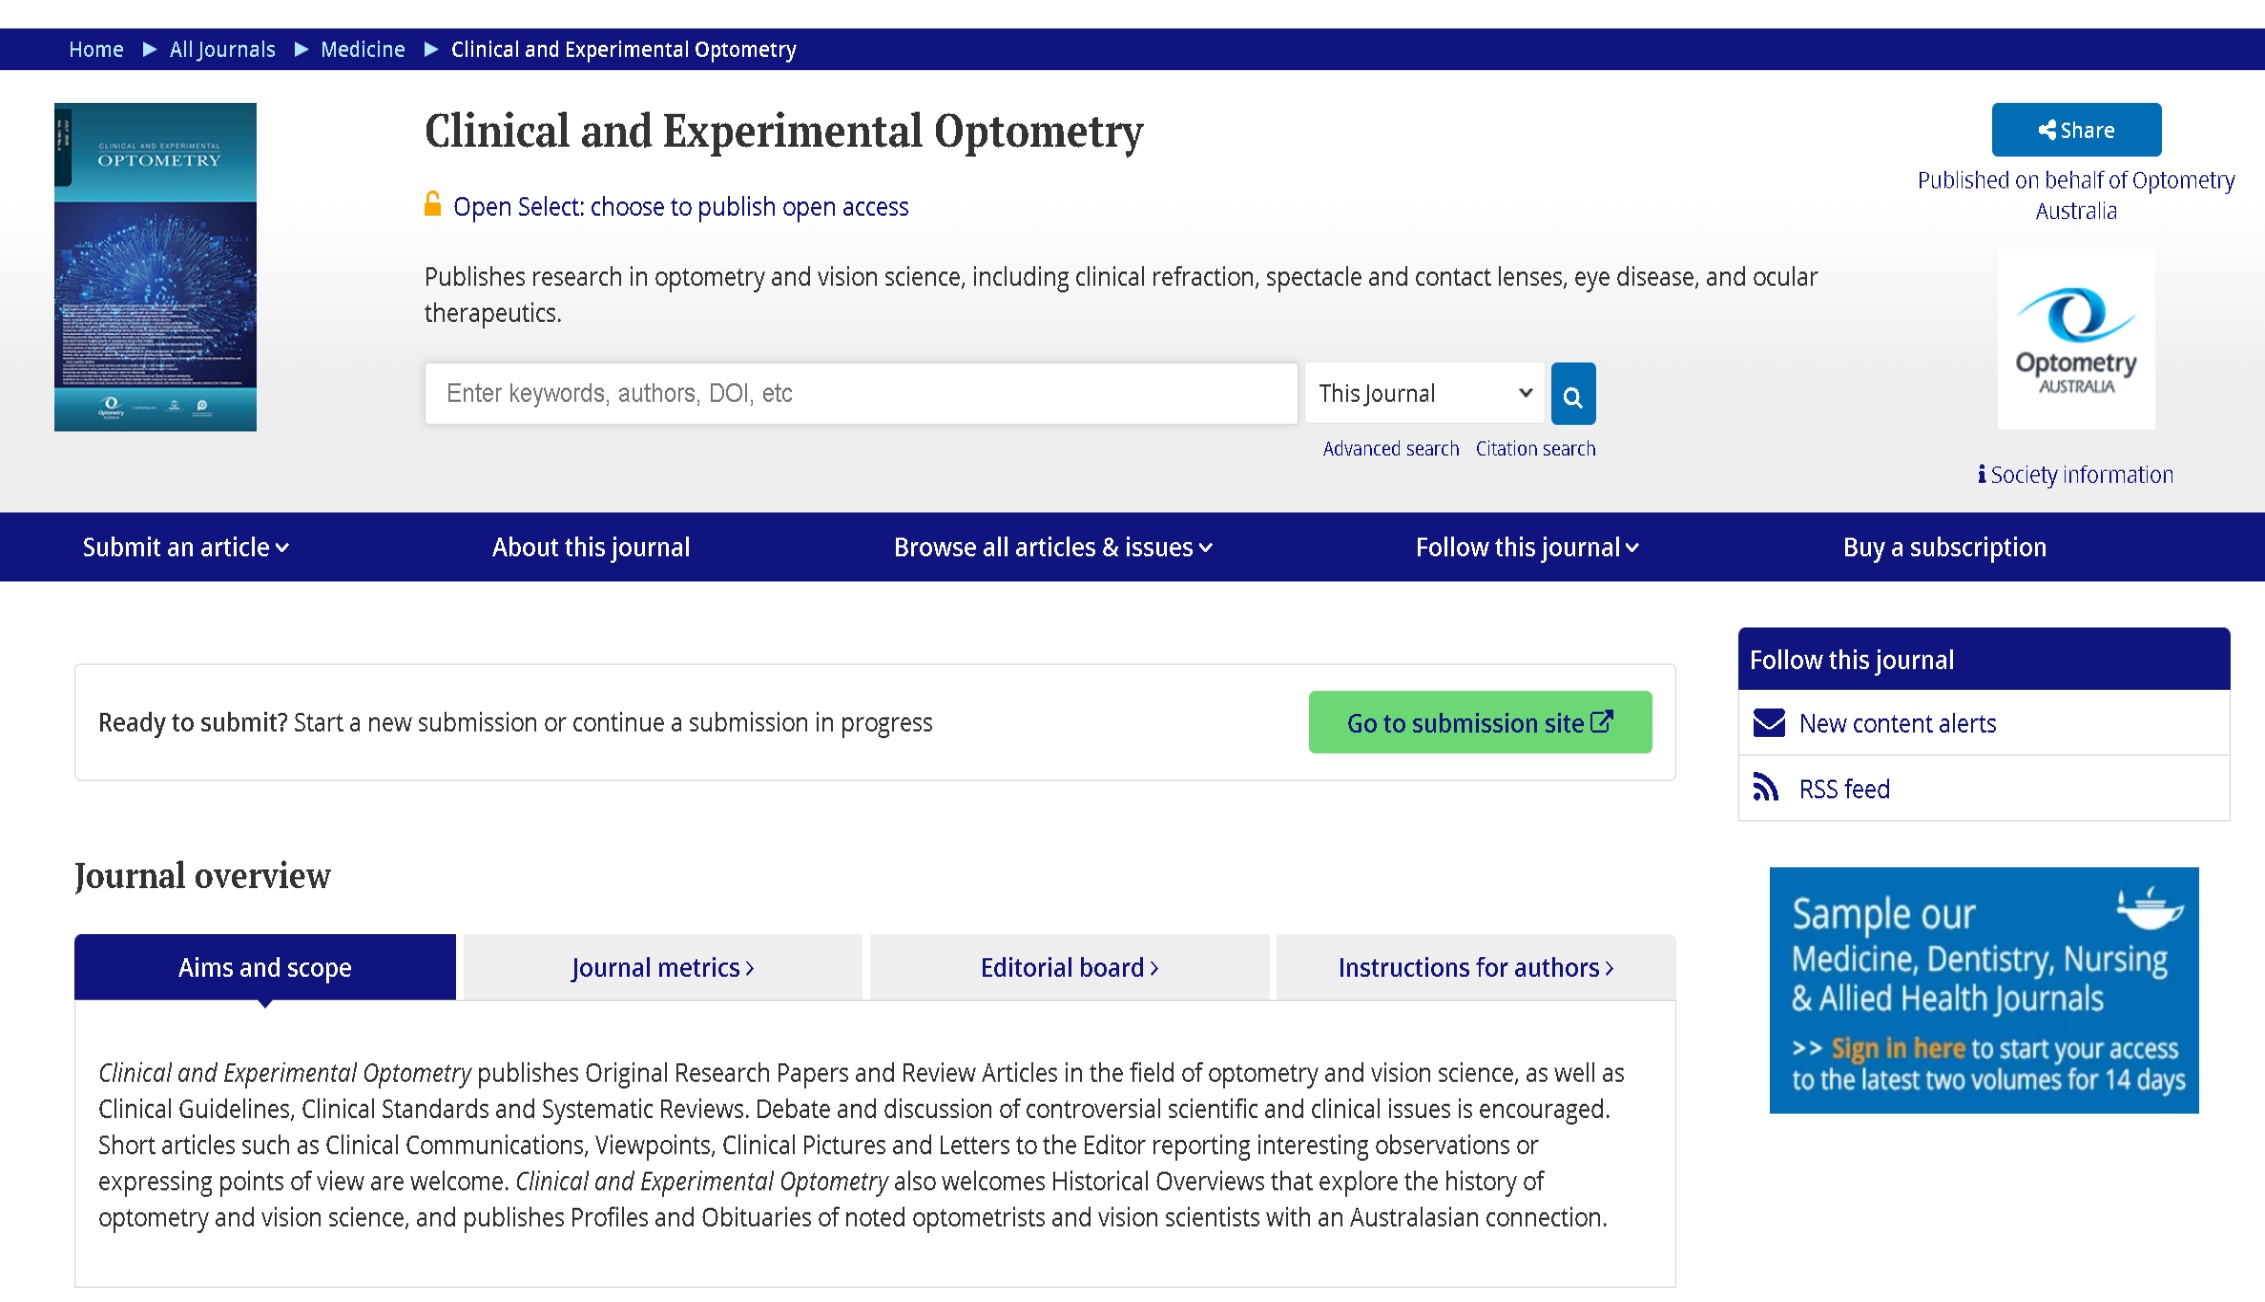Open the search scope 'This Journal' dropdown
The height and width of the screenshot is (1302, 2265).
[1424, 393]
